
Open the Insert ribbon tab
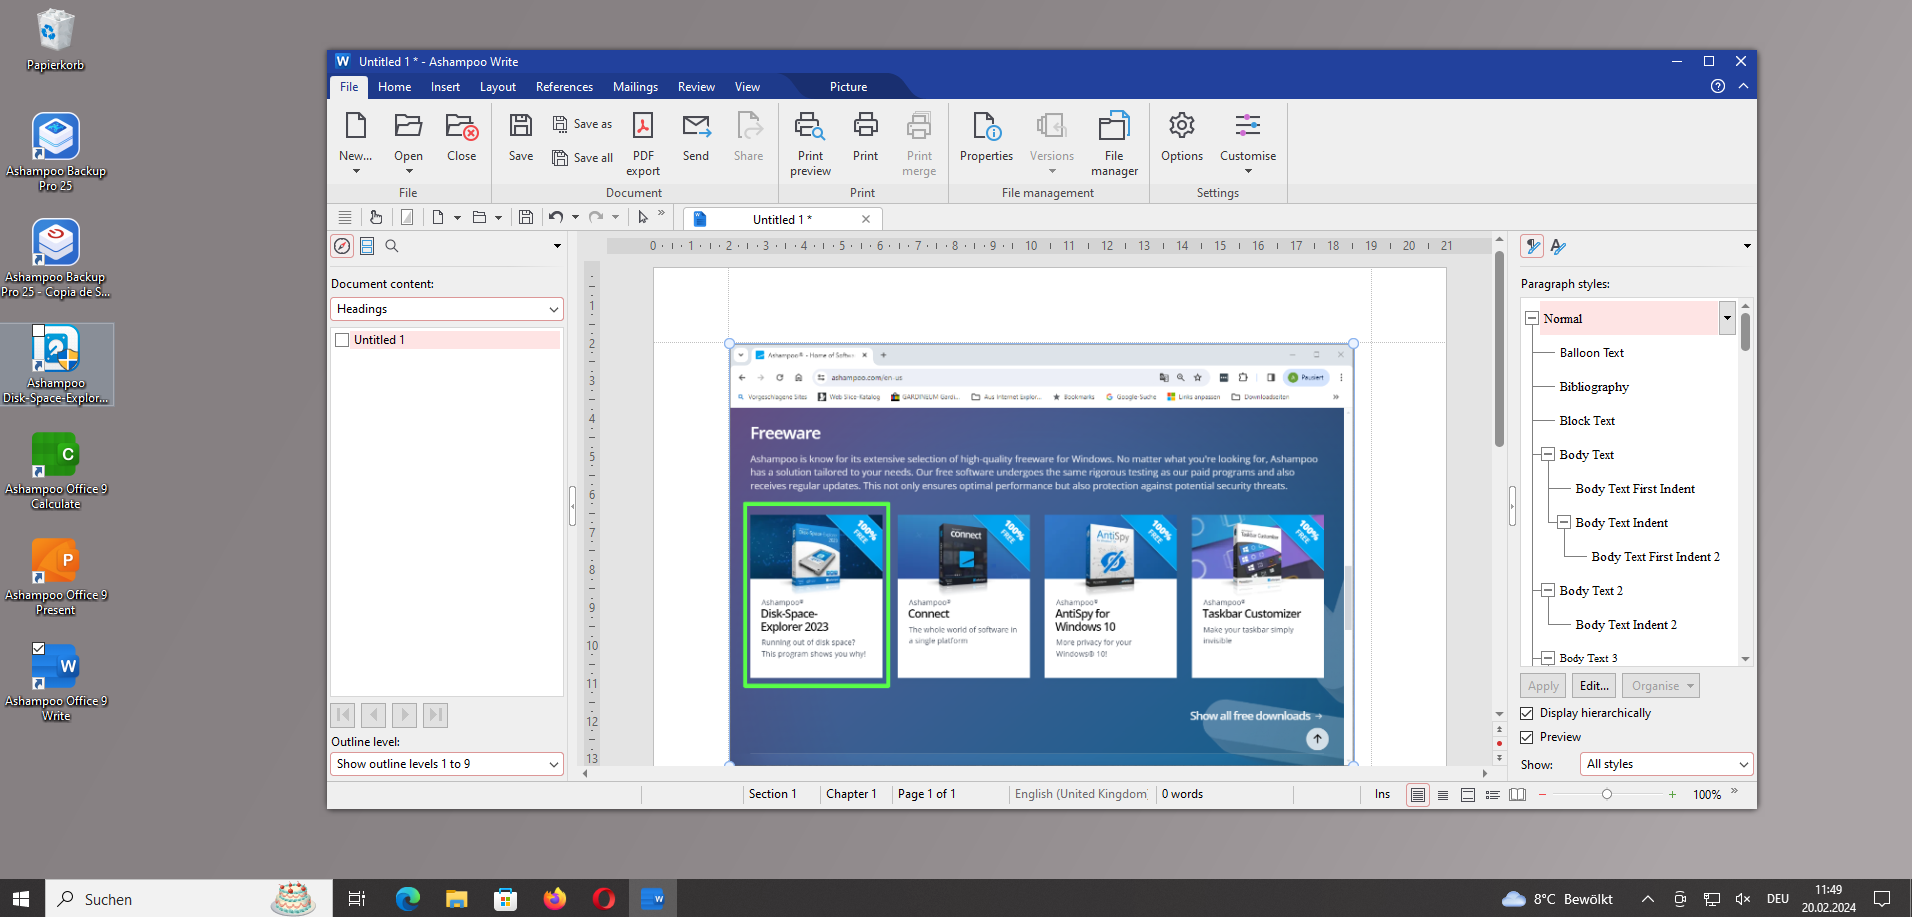445,87
